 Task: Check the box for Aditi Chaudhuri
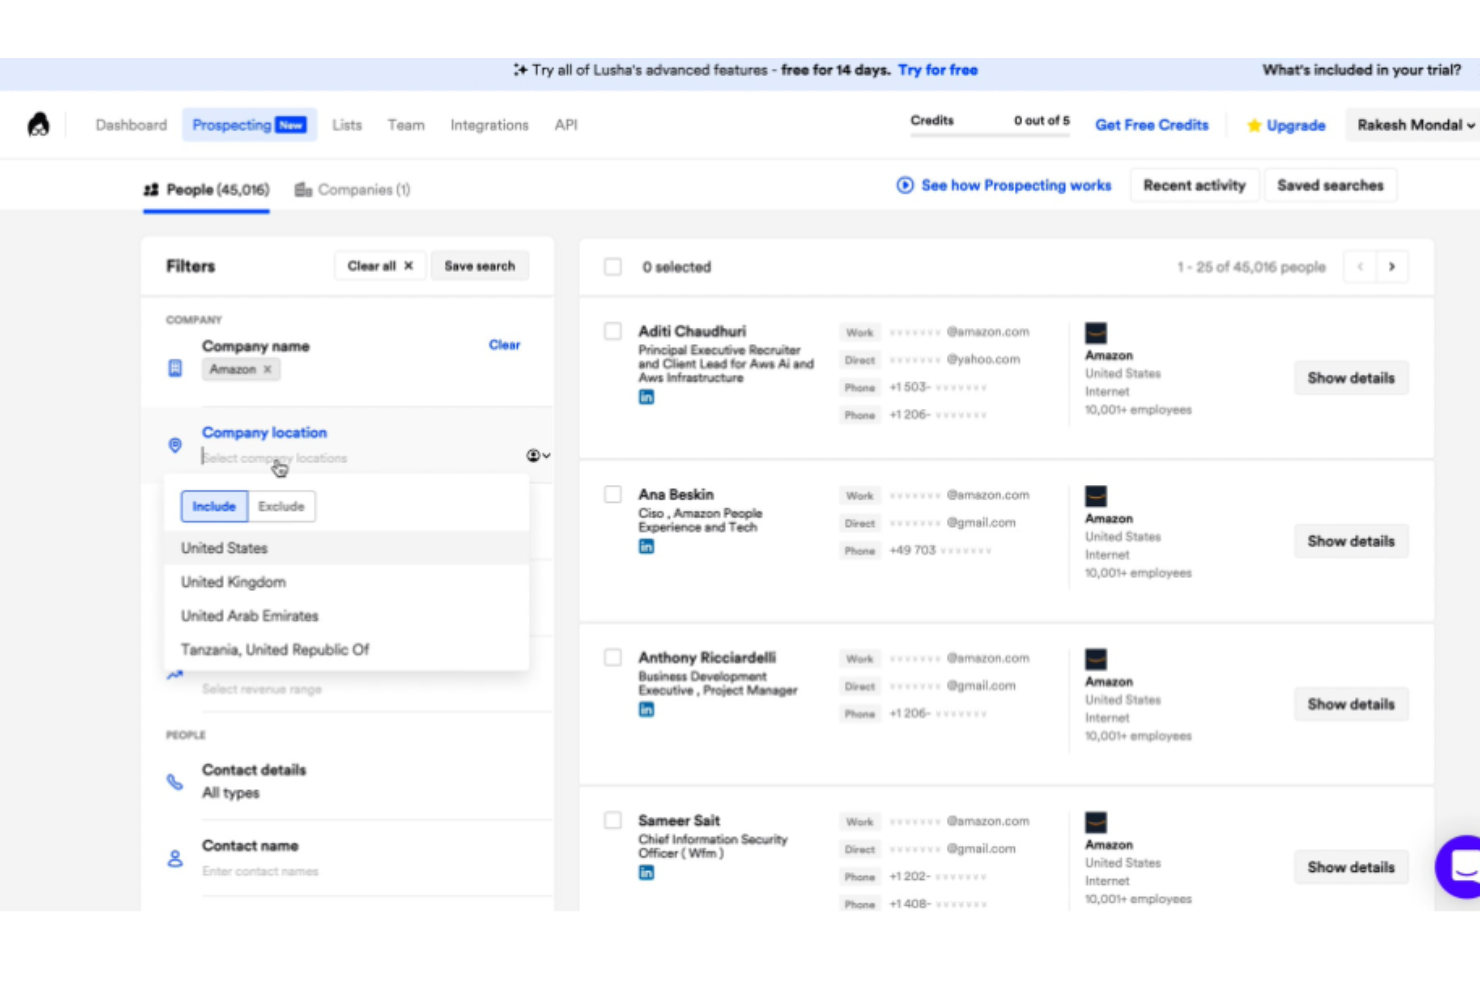(x=613, y=331)
